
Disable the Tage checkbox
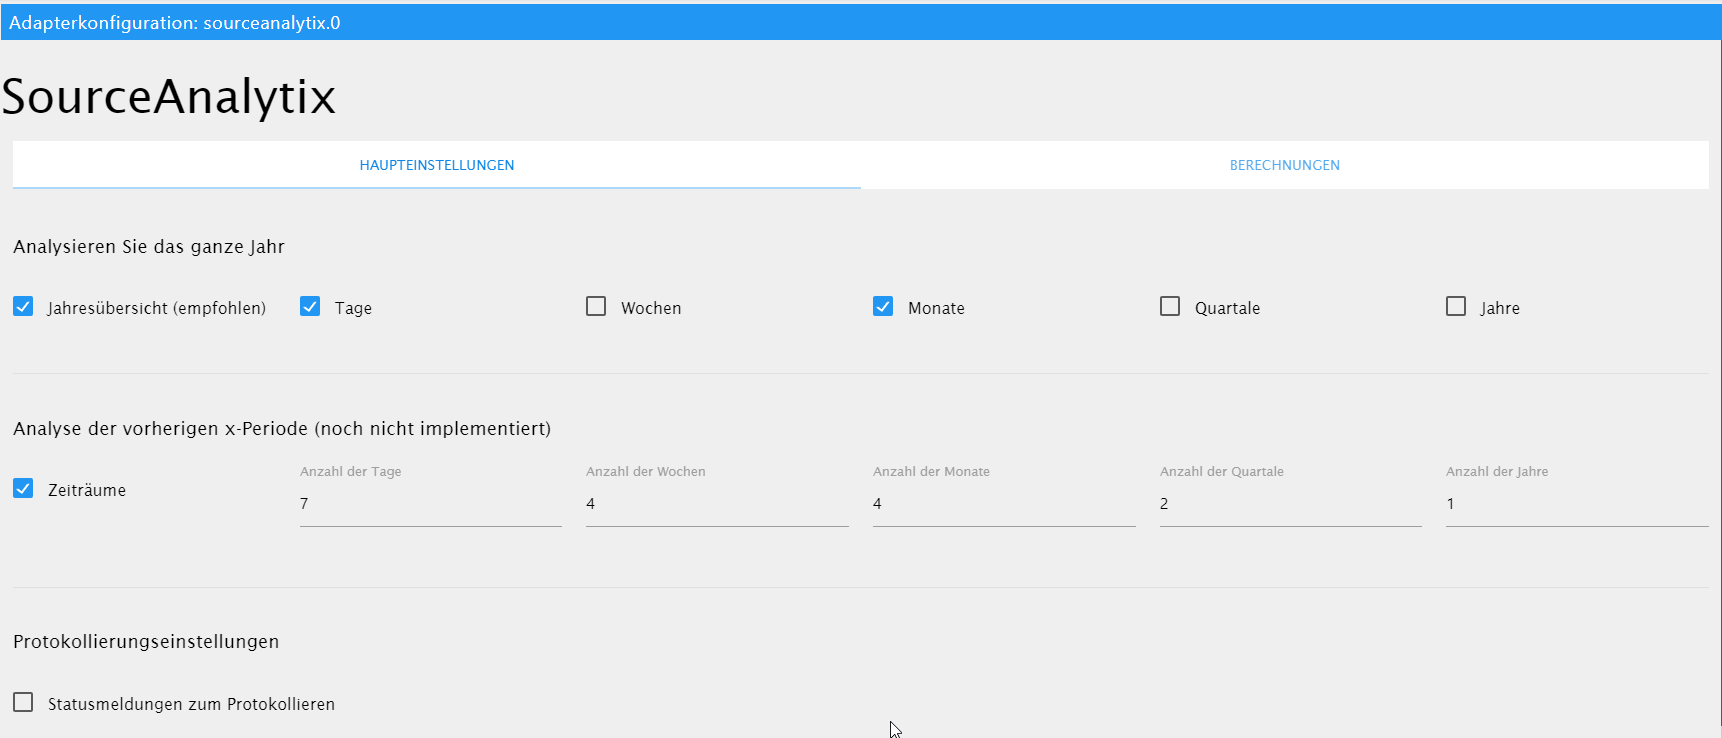pyautogui.click(x=310, y=306)
